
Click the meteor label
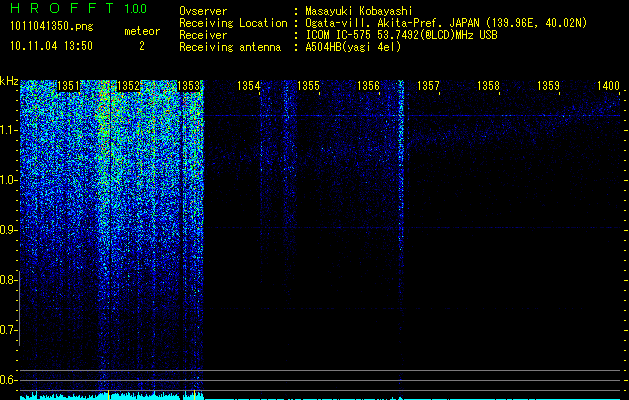(142, 31)
